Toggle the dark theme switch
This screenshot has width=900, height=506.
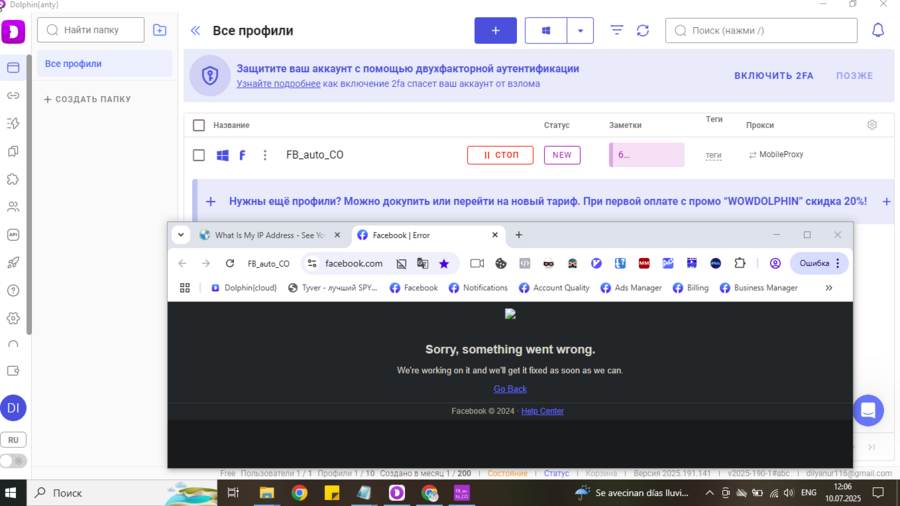[x=13, y=461]
